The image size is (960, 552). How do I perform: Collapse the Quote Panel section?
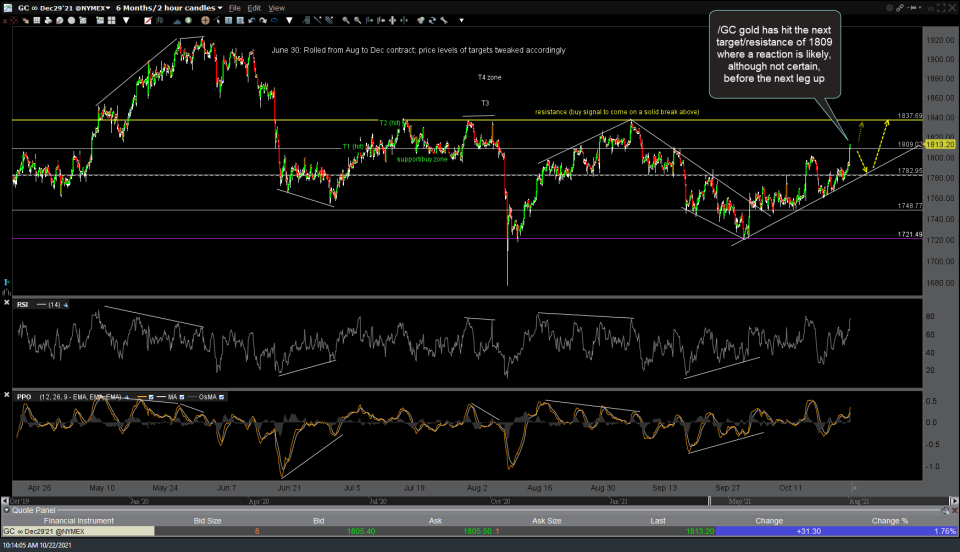pos(5,508)
